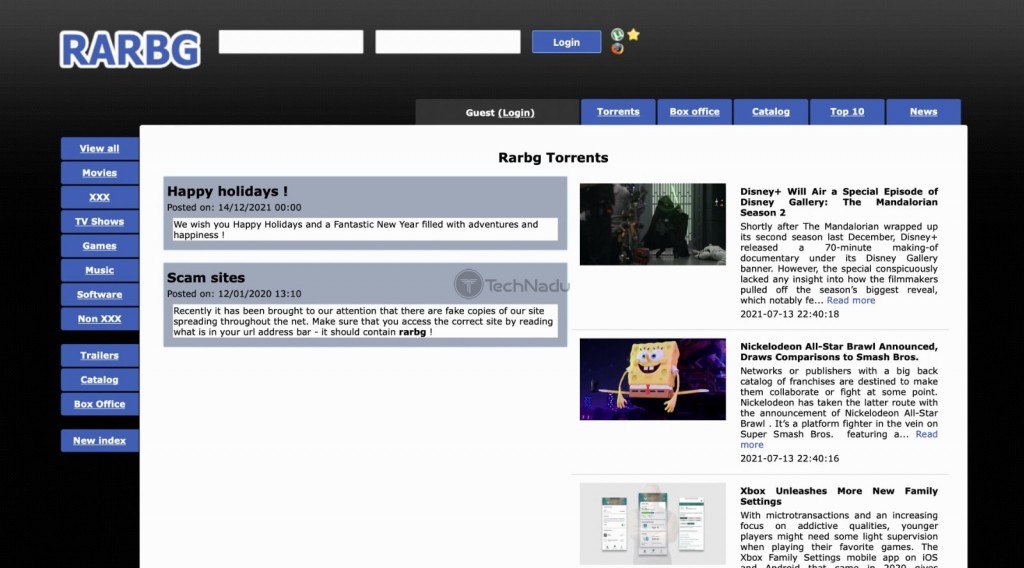Click the date 14/12/2021 00:00
The height and width of the screenshot is (568, 1024).
pyautogui.click(x=259, y=208)
